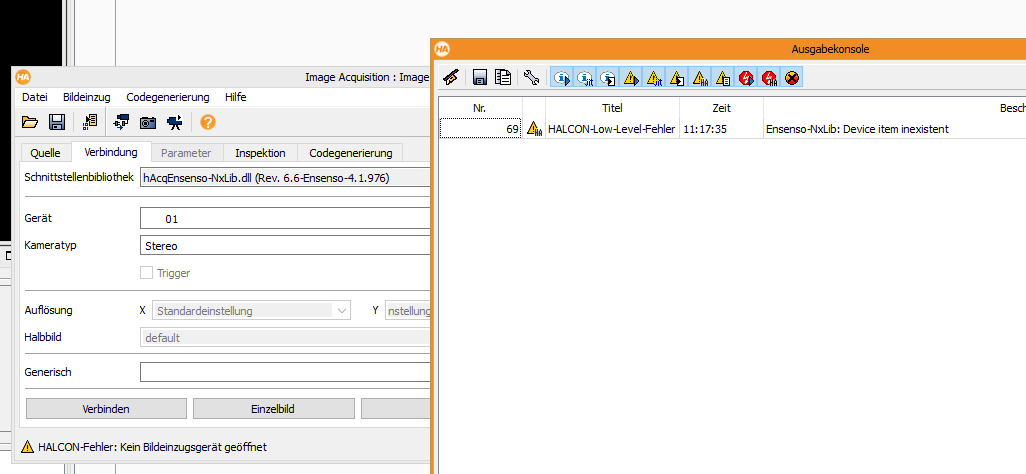This screenshot has width=1026, height=474.
Task: Open the Schnittstellenbibliothek dropdown
Action: pos(285,177)
